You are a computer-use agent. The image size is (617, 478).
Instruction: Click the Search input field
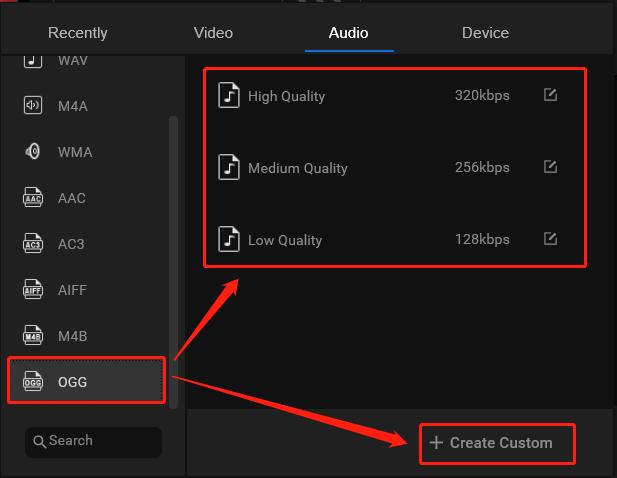coord(93,442)
